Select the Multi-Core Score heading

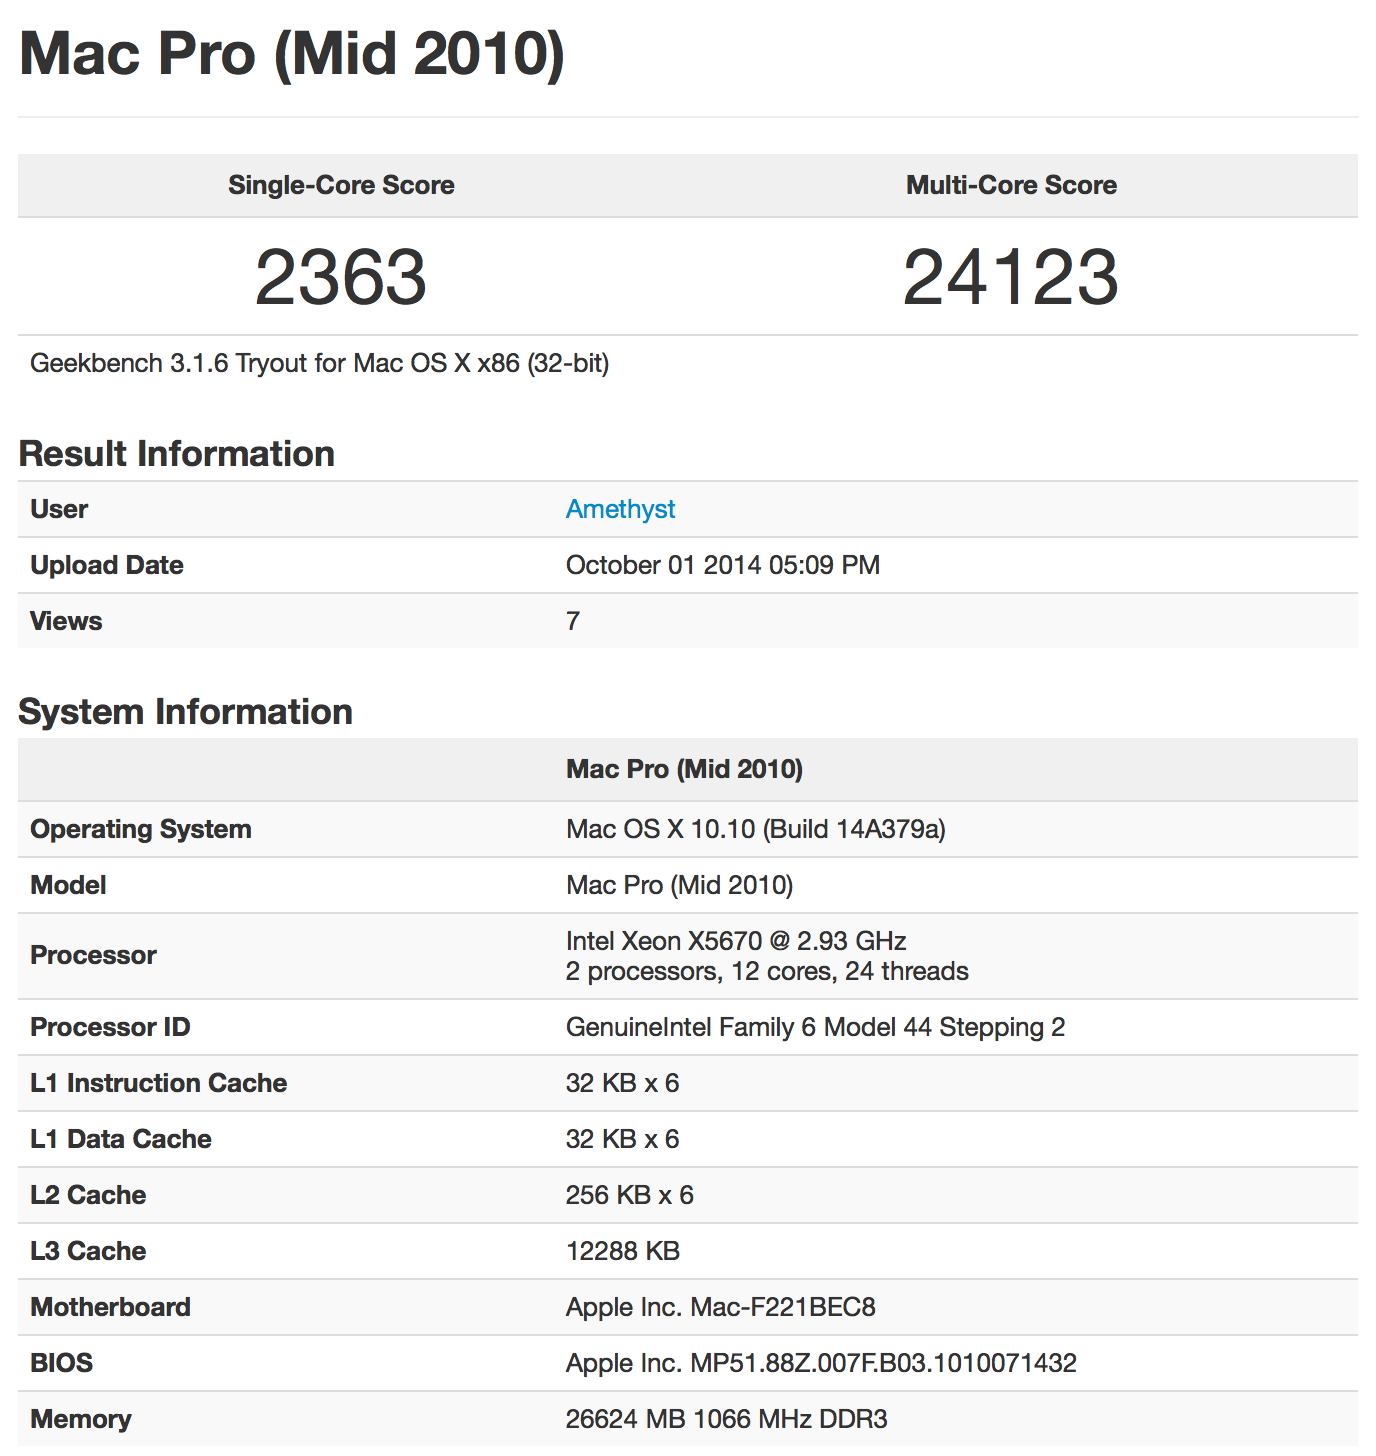coord(1011,185)
